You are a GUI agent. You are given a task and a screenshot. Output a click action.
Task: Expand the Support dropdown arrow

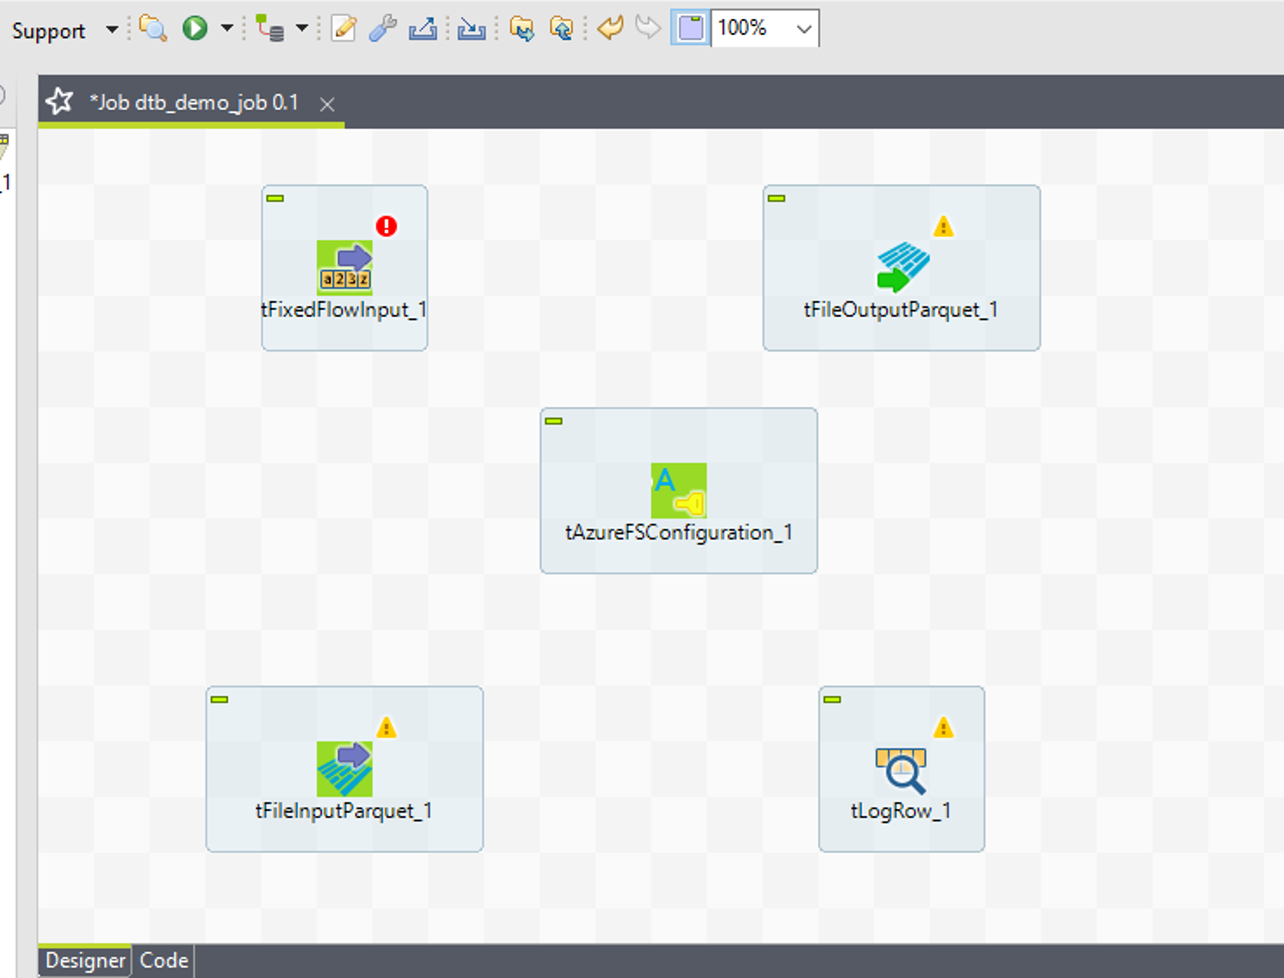pos(112,30)
